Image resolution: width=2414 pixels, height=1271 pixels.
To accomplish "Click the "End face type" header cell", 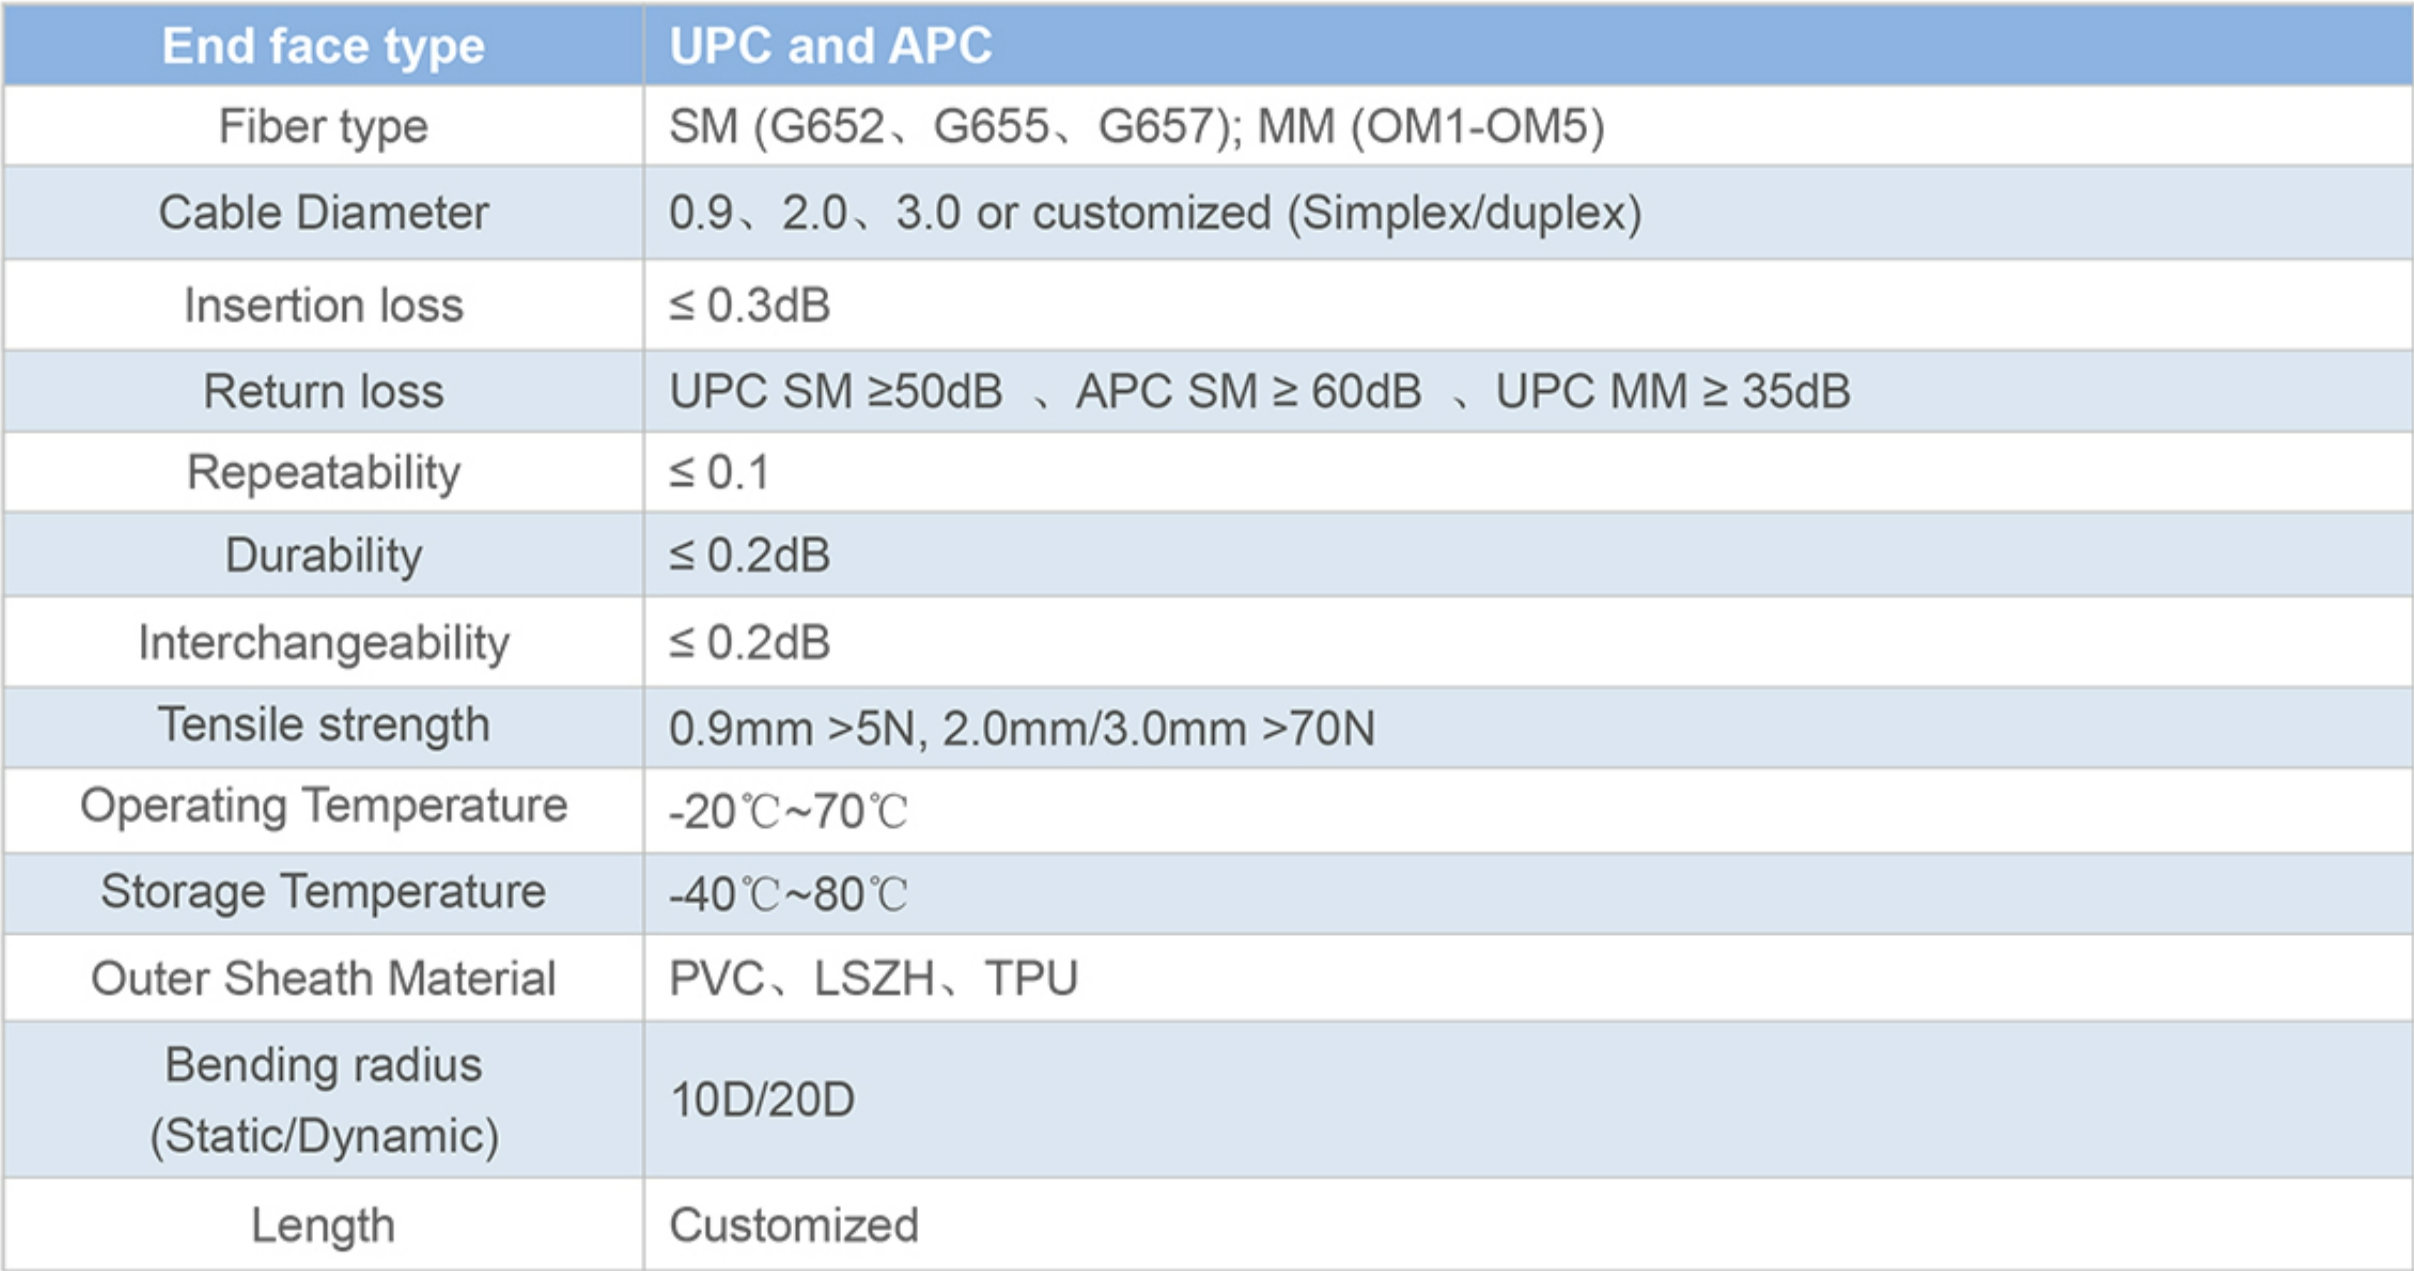I will 323,46.
